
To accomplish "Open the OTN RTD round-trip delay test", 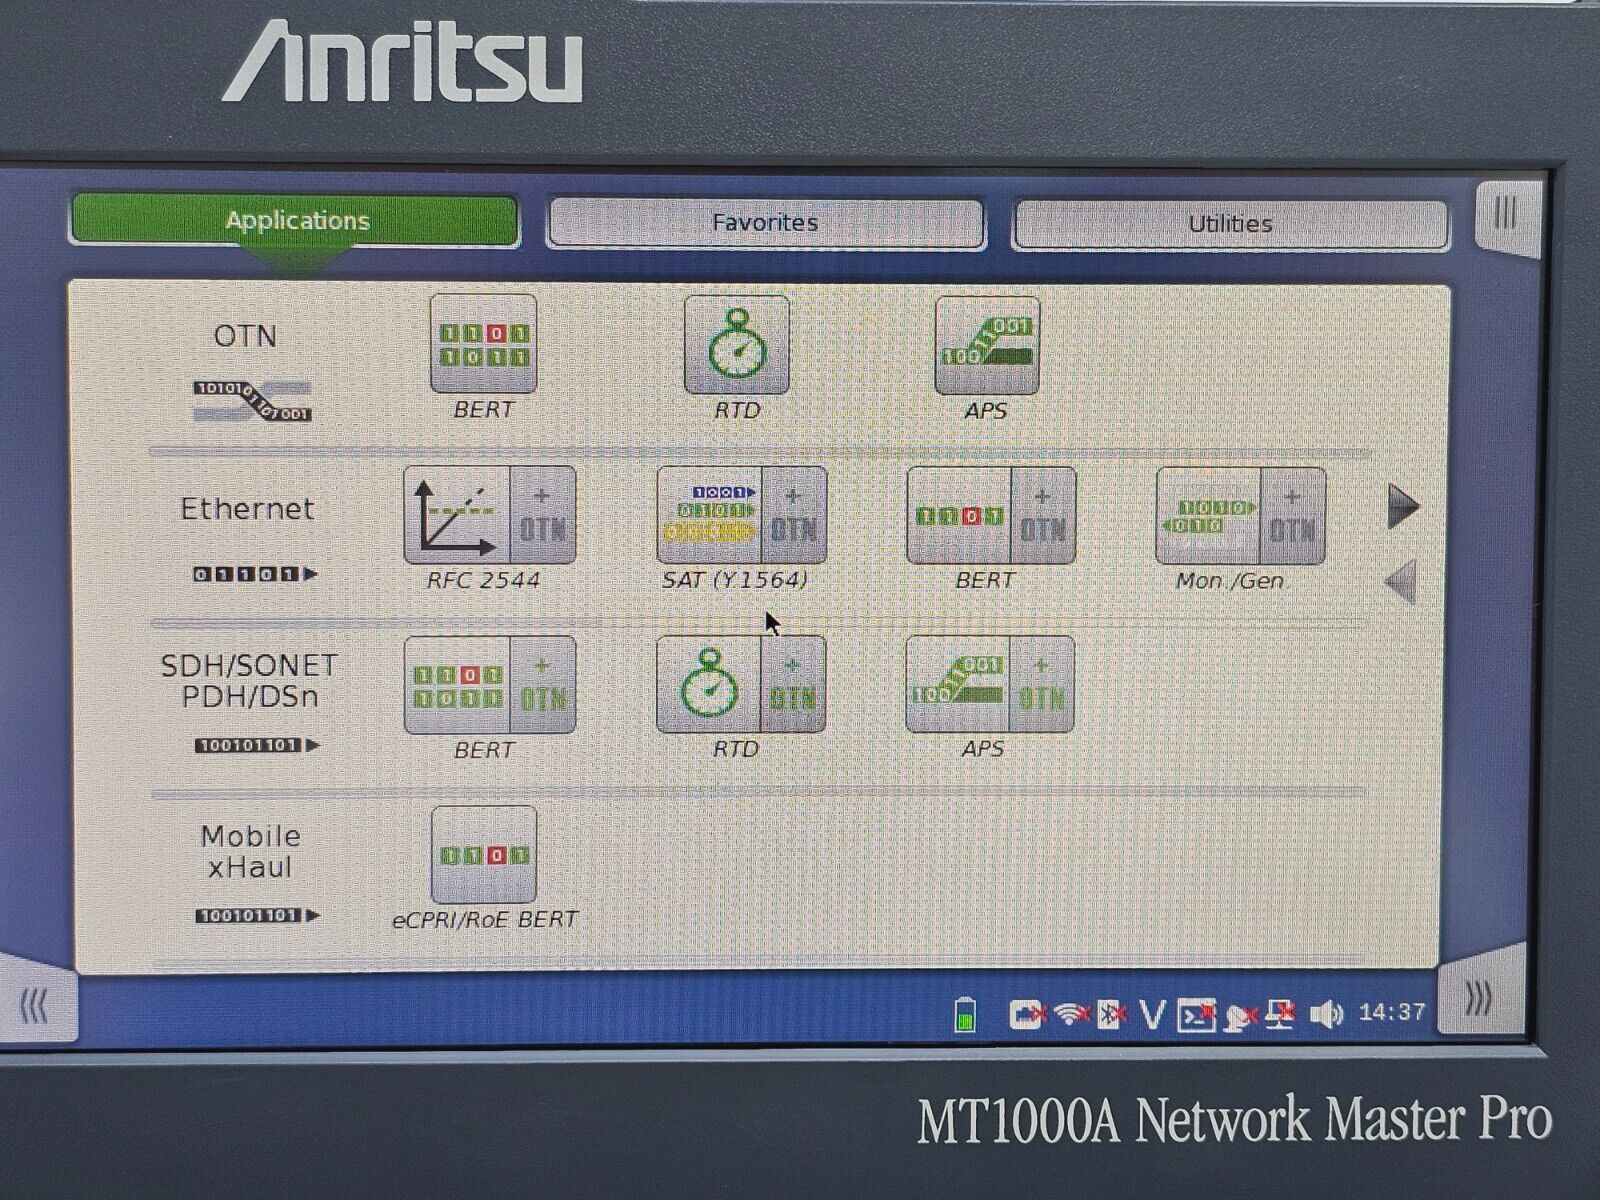I will click(737, 344).
